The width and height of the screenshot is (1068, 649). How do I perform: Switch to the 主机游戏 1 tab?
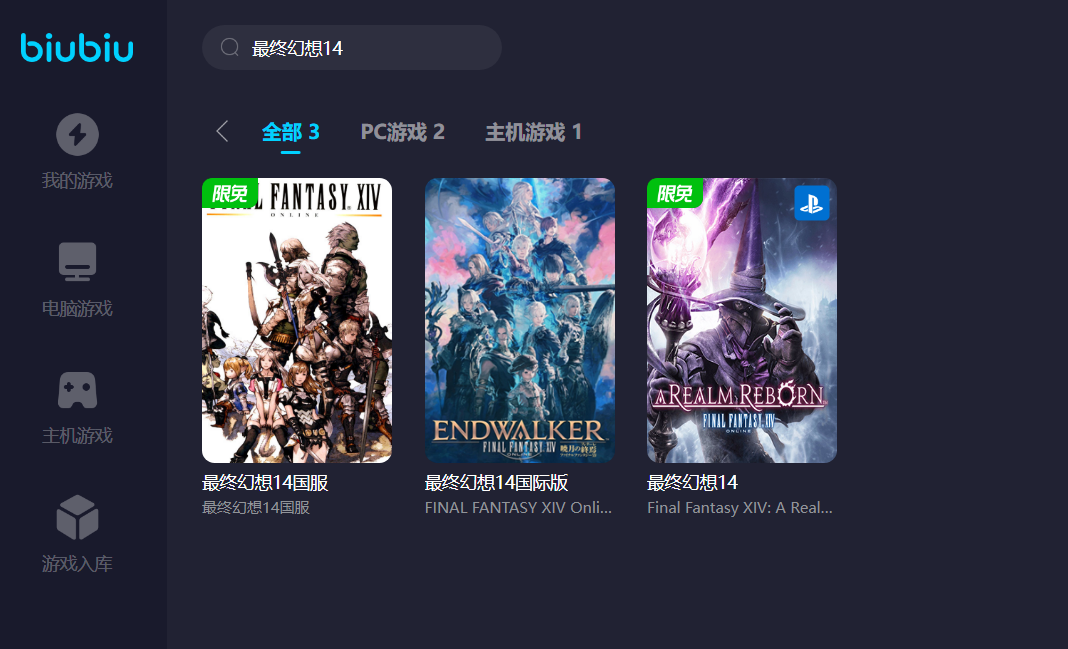point(533,132)
